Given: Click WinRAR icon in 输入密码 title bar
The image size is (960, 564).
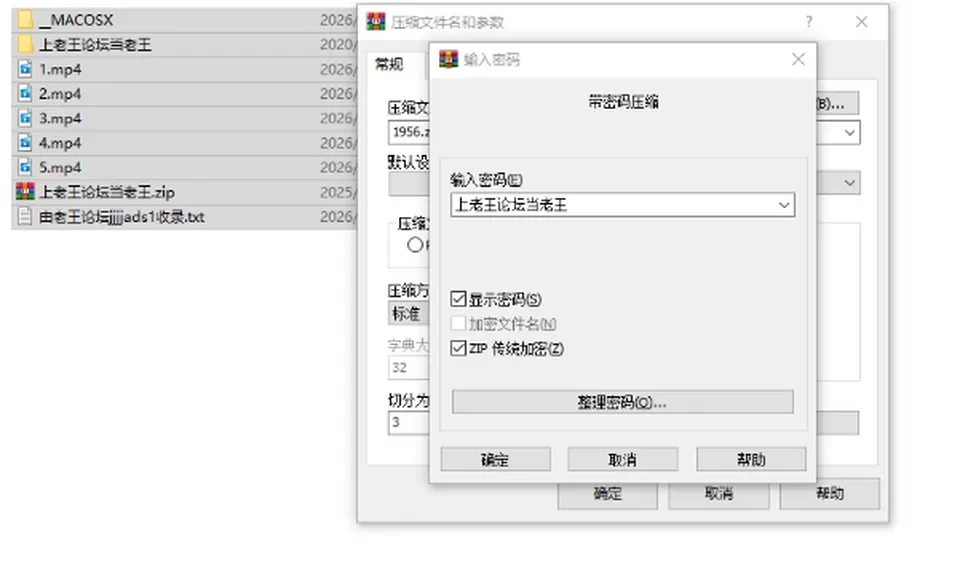Looking at the screenshot, I should point(449,59).
